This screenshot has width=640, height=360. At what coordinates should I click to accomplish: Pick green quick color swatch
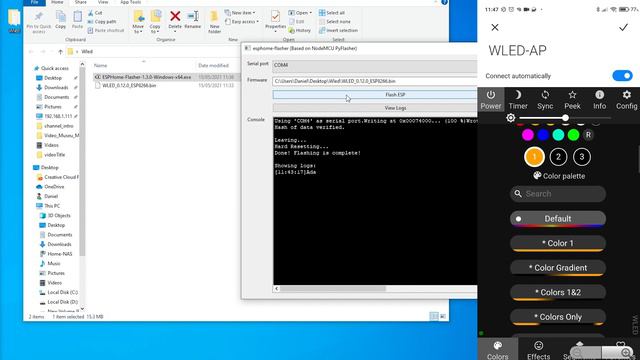tap(573, 135)
